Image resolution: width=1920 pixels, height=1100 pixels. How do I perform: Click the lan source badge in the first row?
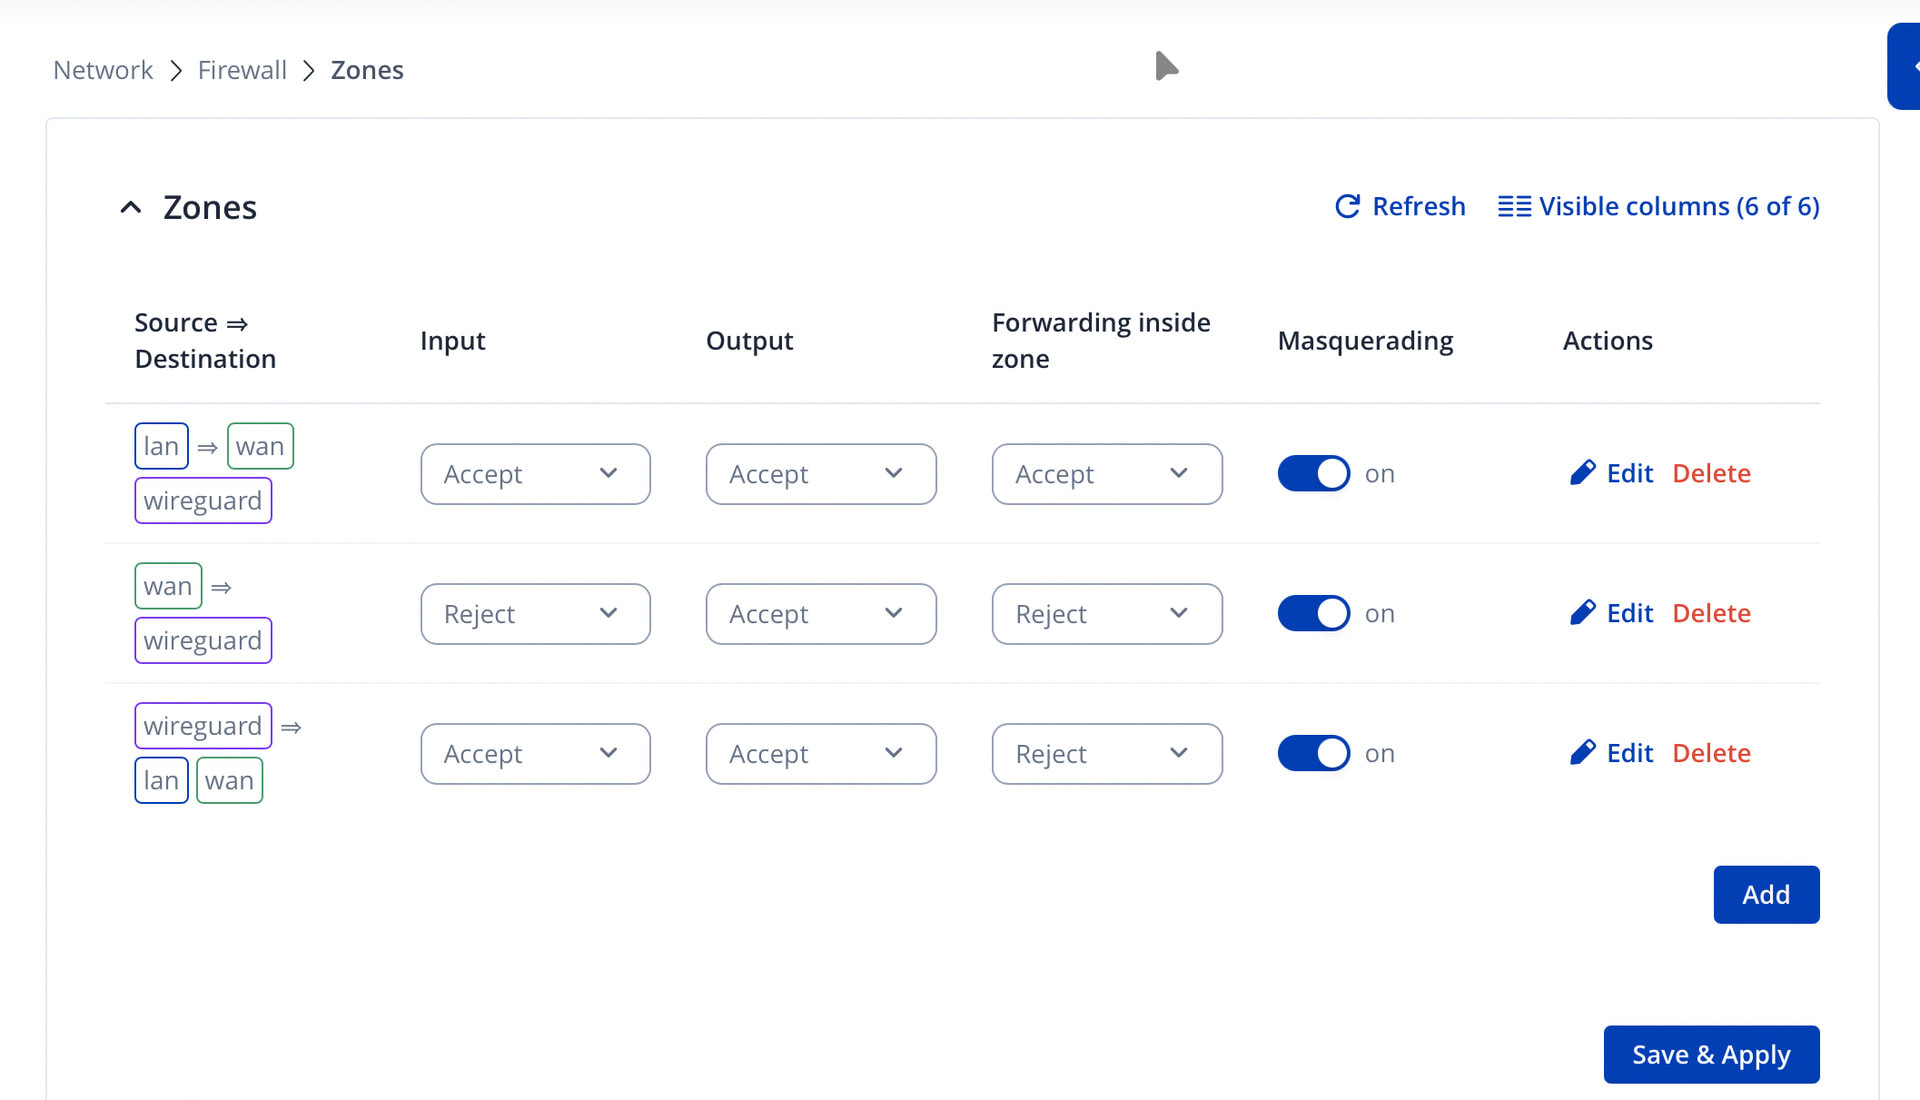tap(161, 446)
